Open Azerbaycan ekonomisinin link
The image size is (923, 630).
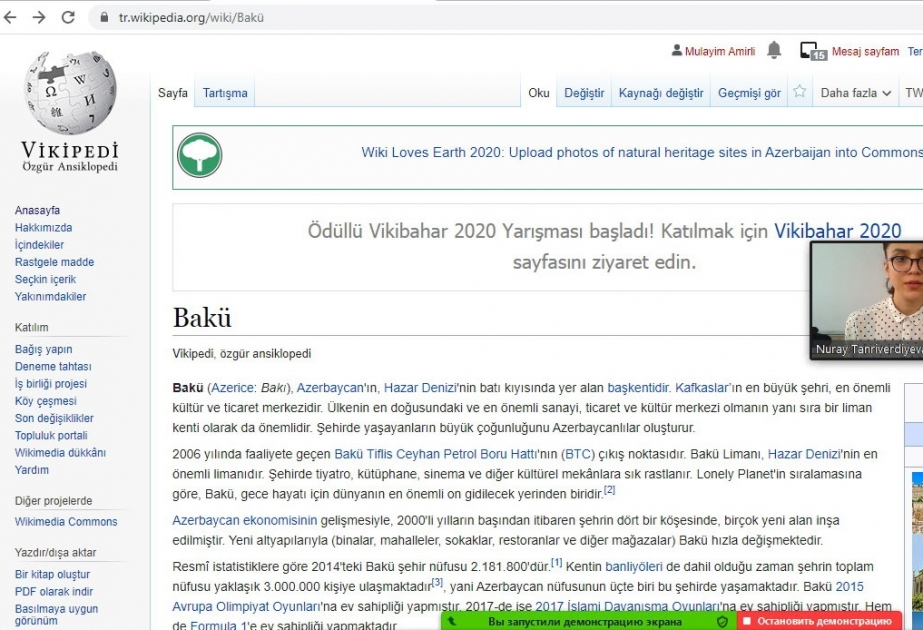[244, 520]
